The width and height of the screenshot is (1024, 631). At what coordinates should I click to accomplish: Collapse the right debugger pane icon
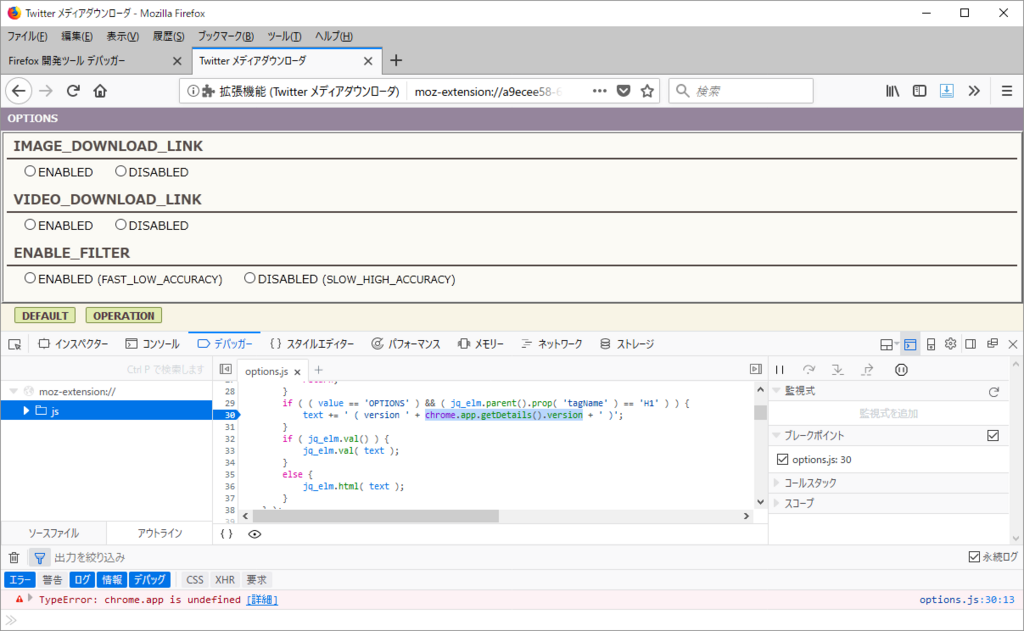click(x=756, y=369)
